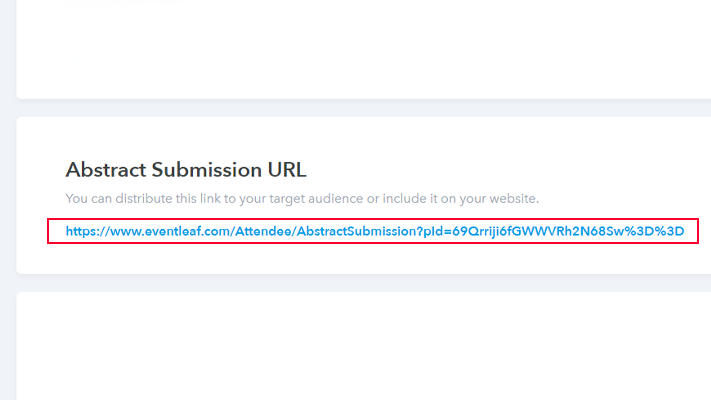Screen dimensions: 711x400
Task: Click the gray gap above the URL card
Action: point(360,108)
